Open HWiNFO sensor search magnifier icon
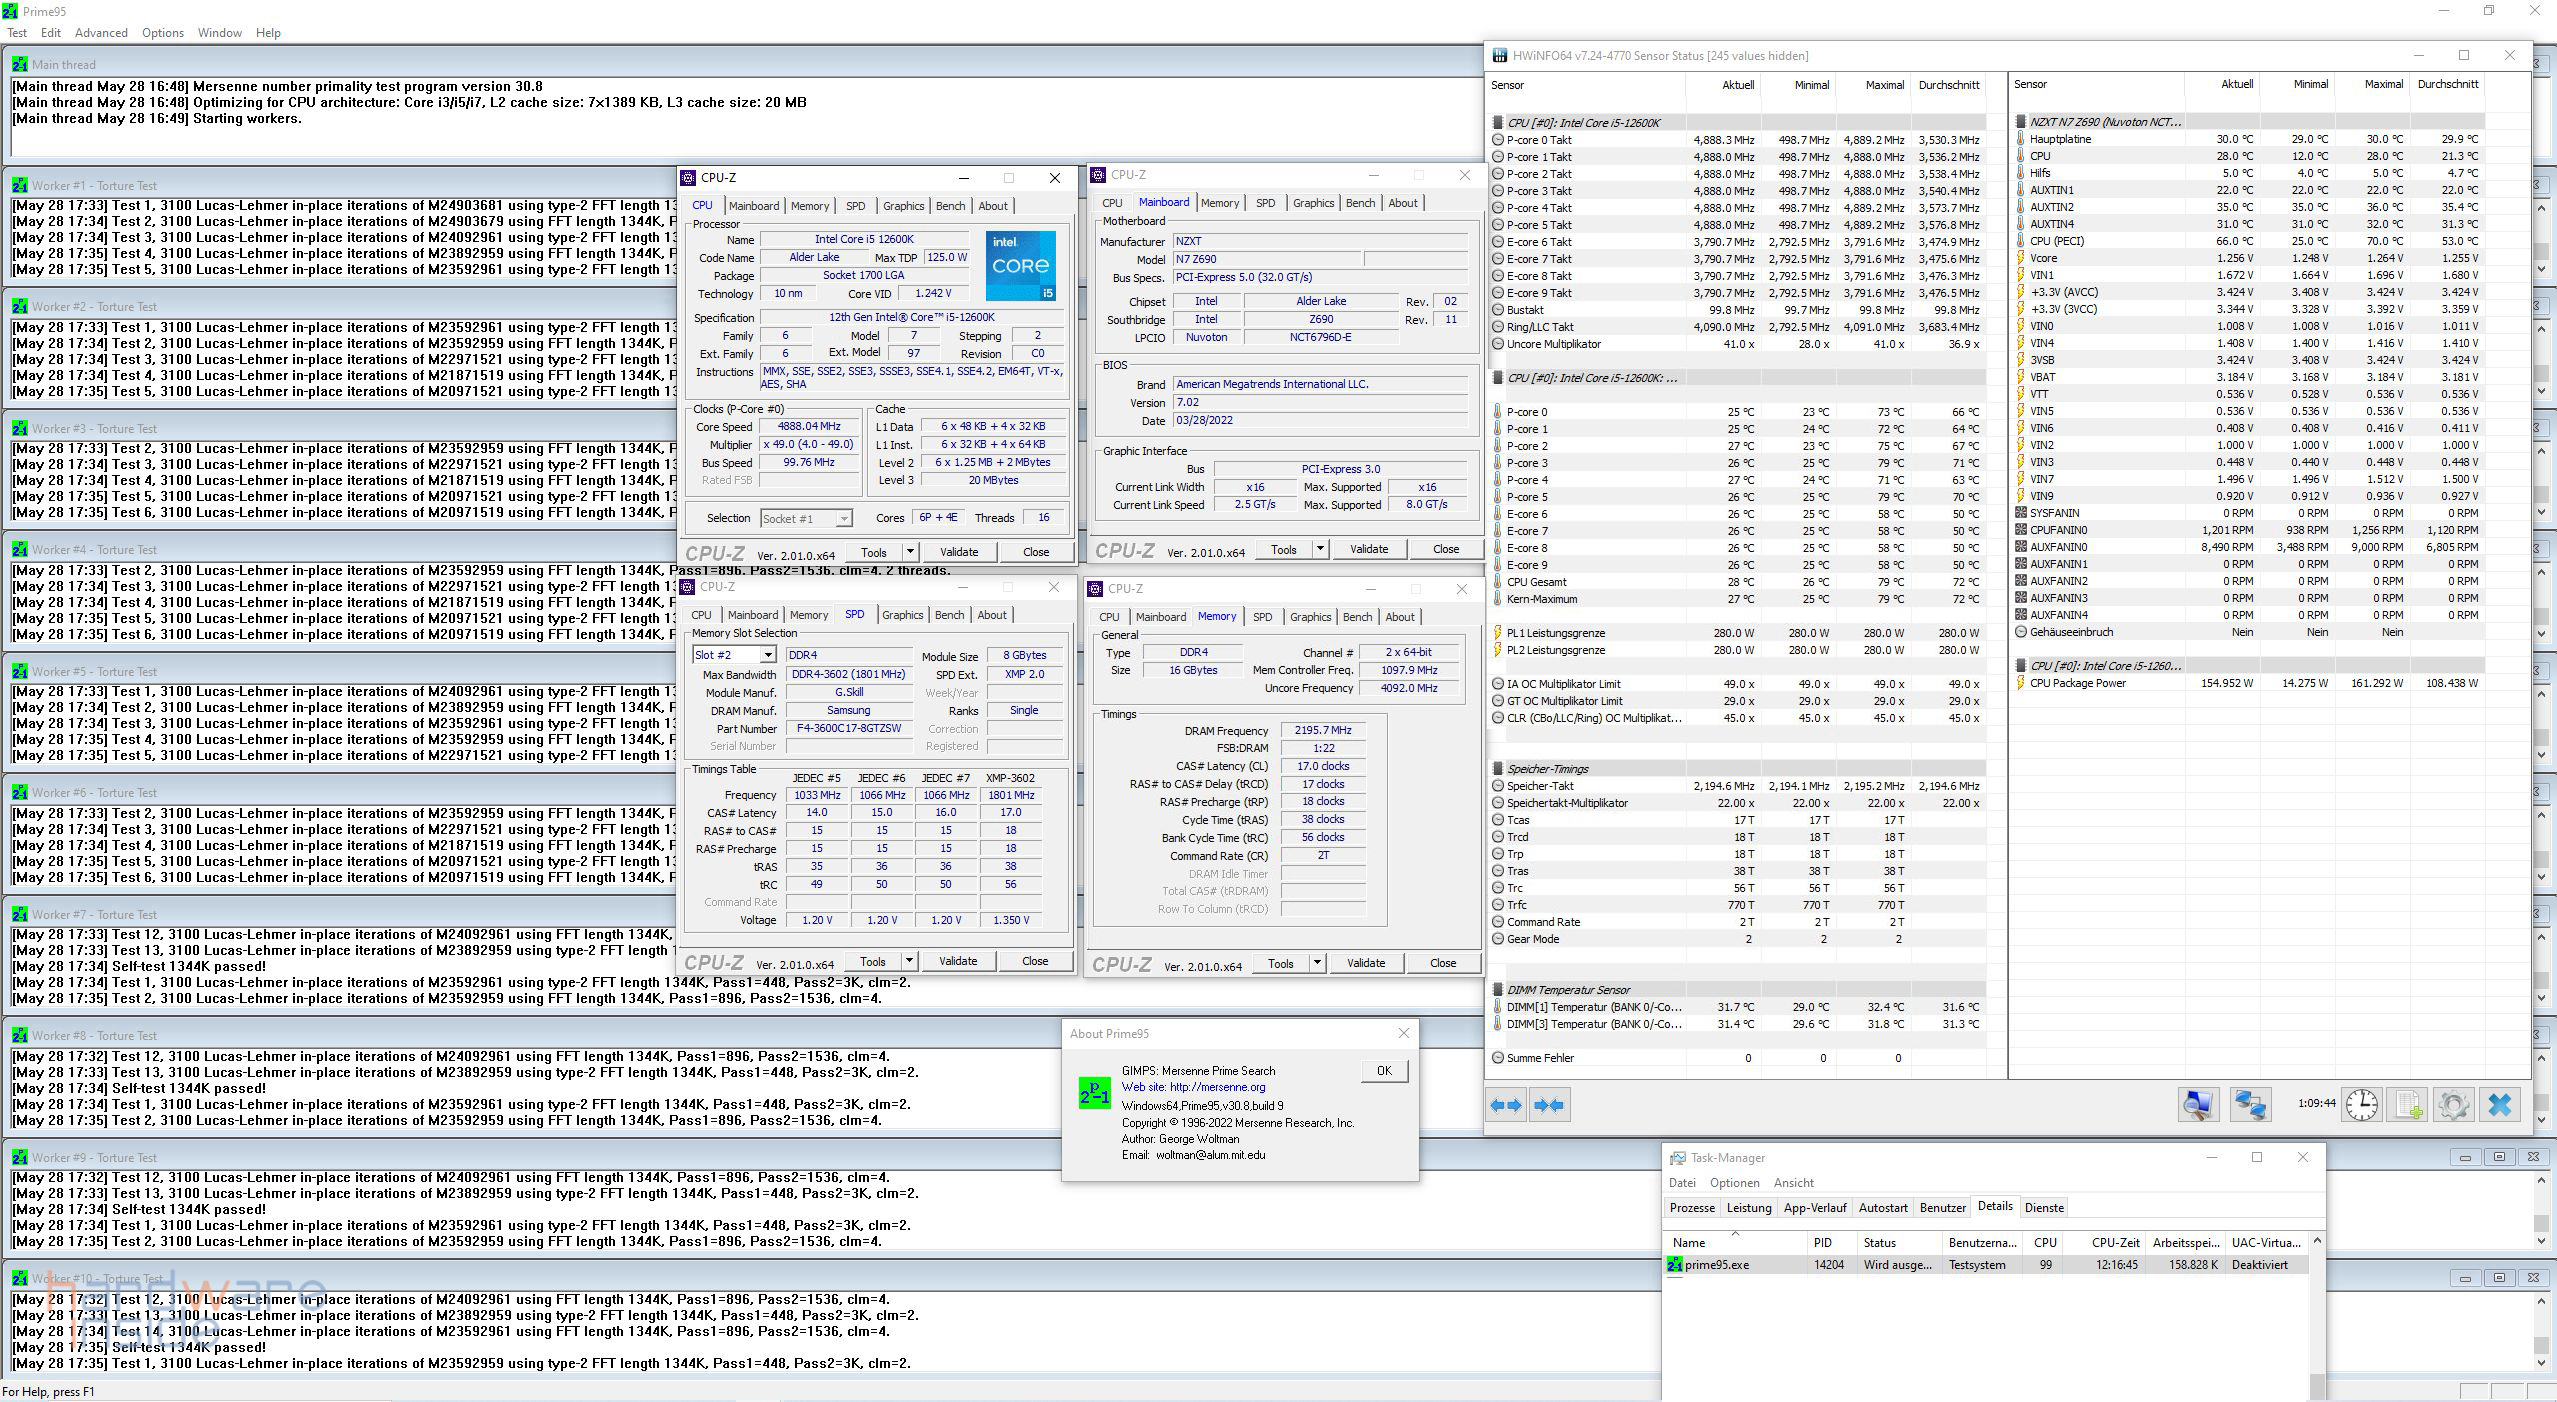The image size is (2557, 1402). coord(2198,1105)
